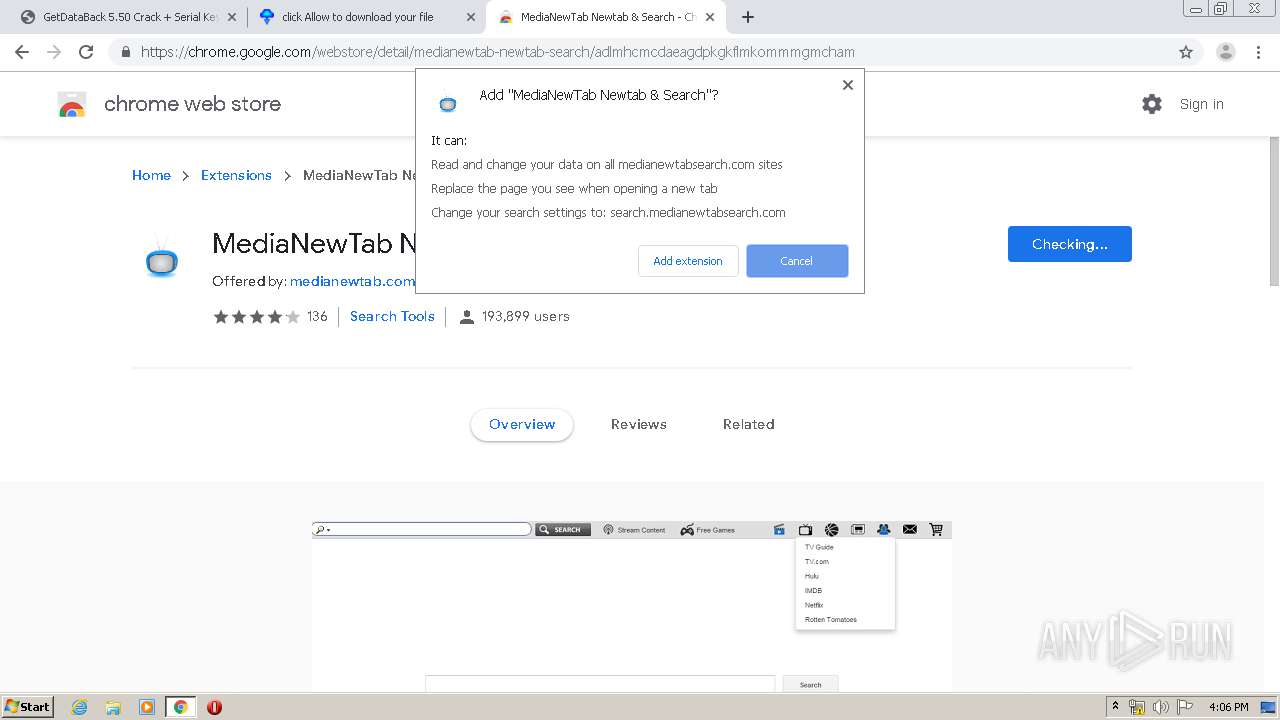Image resolution: width=1280 pixels, height=720 pixels.
Task: Switch to click Allow to download tab
Action: coord(358,17)
